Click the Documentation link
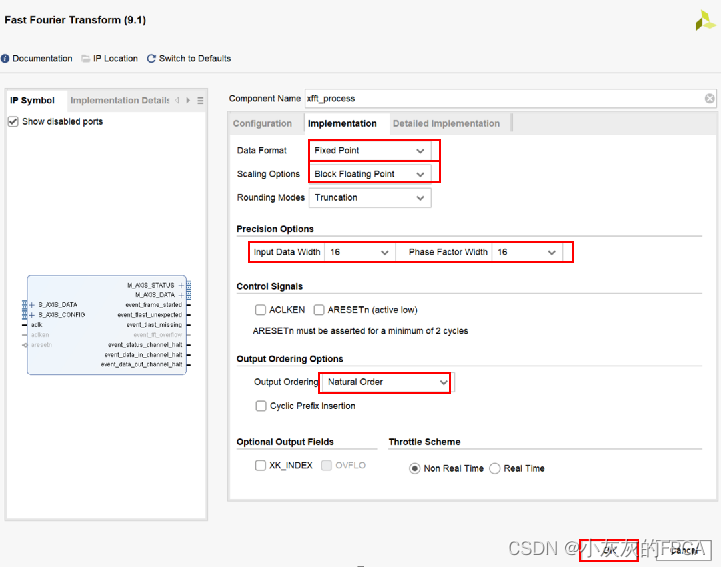The height and width of the screenshot is (567, 721). (42, 59)
